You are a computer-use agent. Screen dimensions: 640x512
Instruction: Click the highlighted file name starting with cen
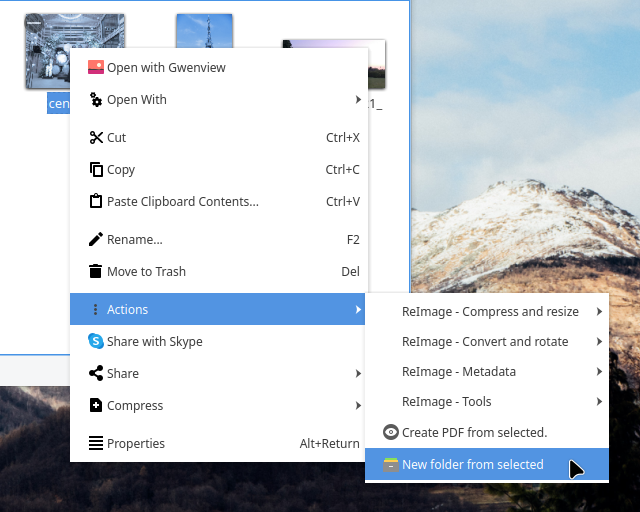(x=59, y=103)
